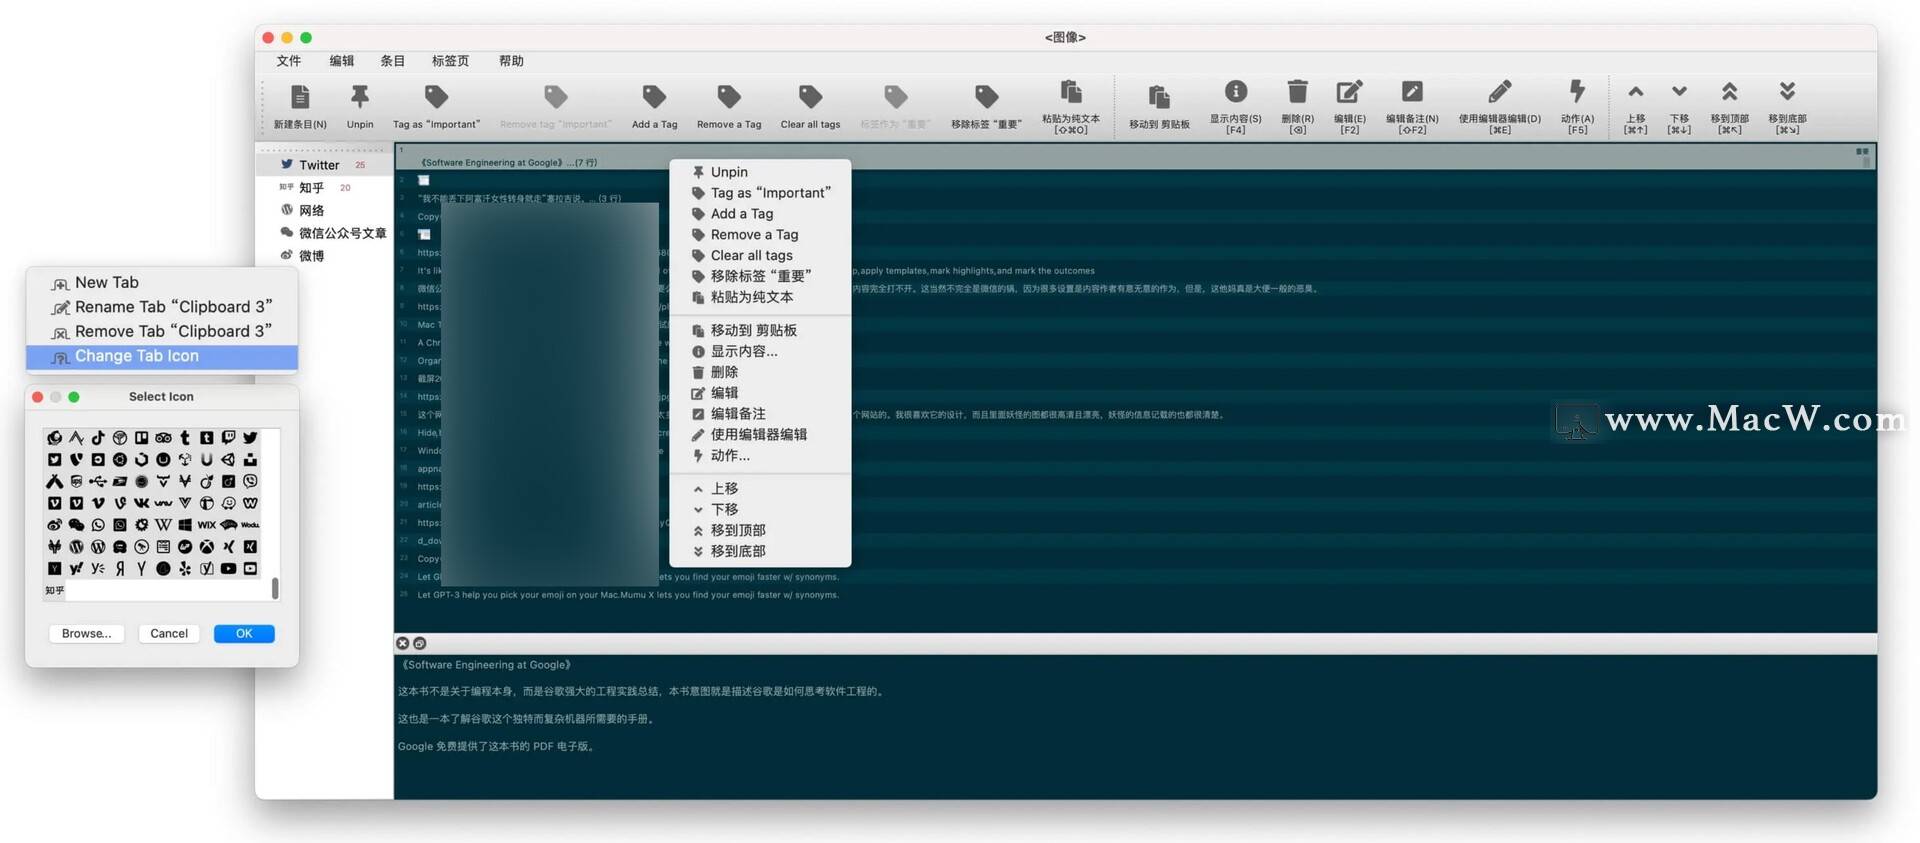The width and height of the screenshot is (1920, 843).
Task: Pick the TikTok icon in Select Icon grid
Action: (x=98, y=438)
